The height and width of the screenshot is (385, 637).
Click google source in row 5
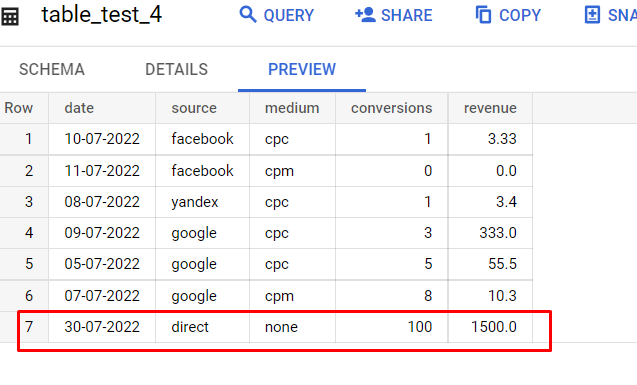194,265
